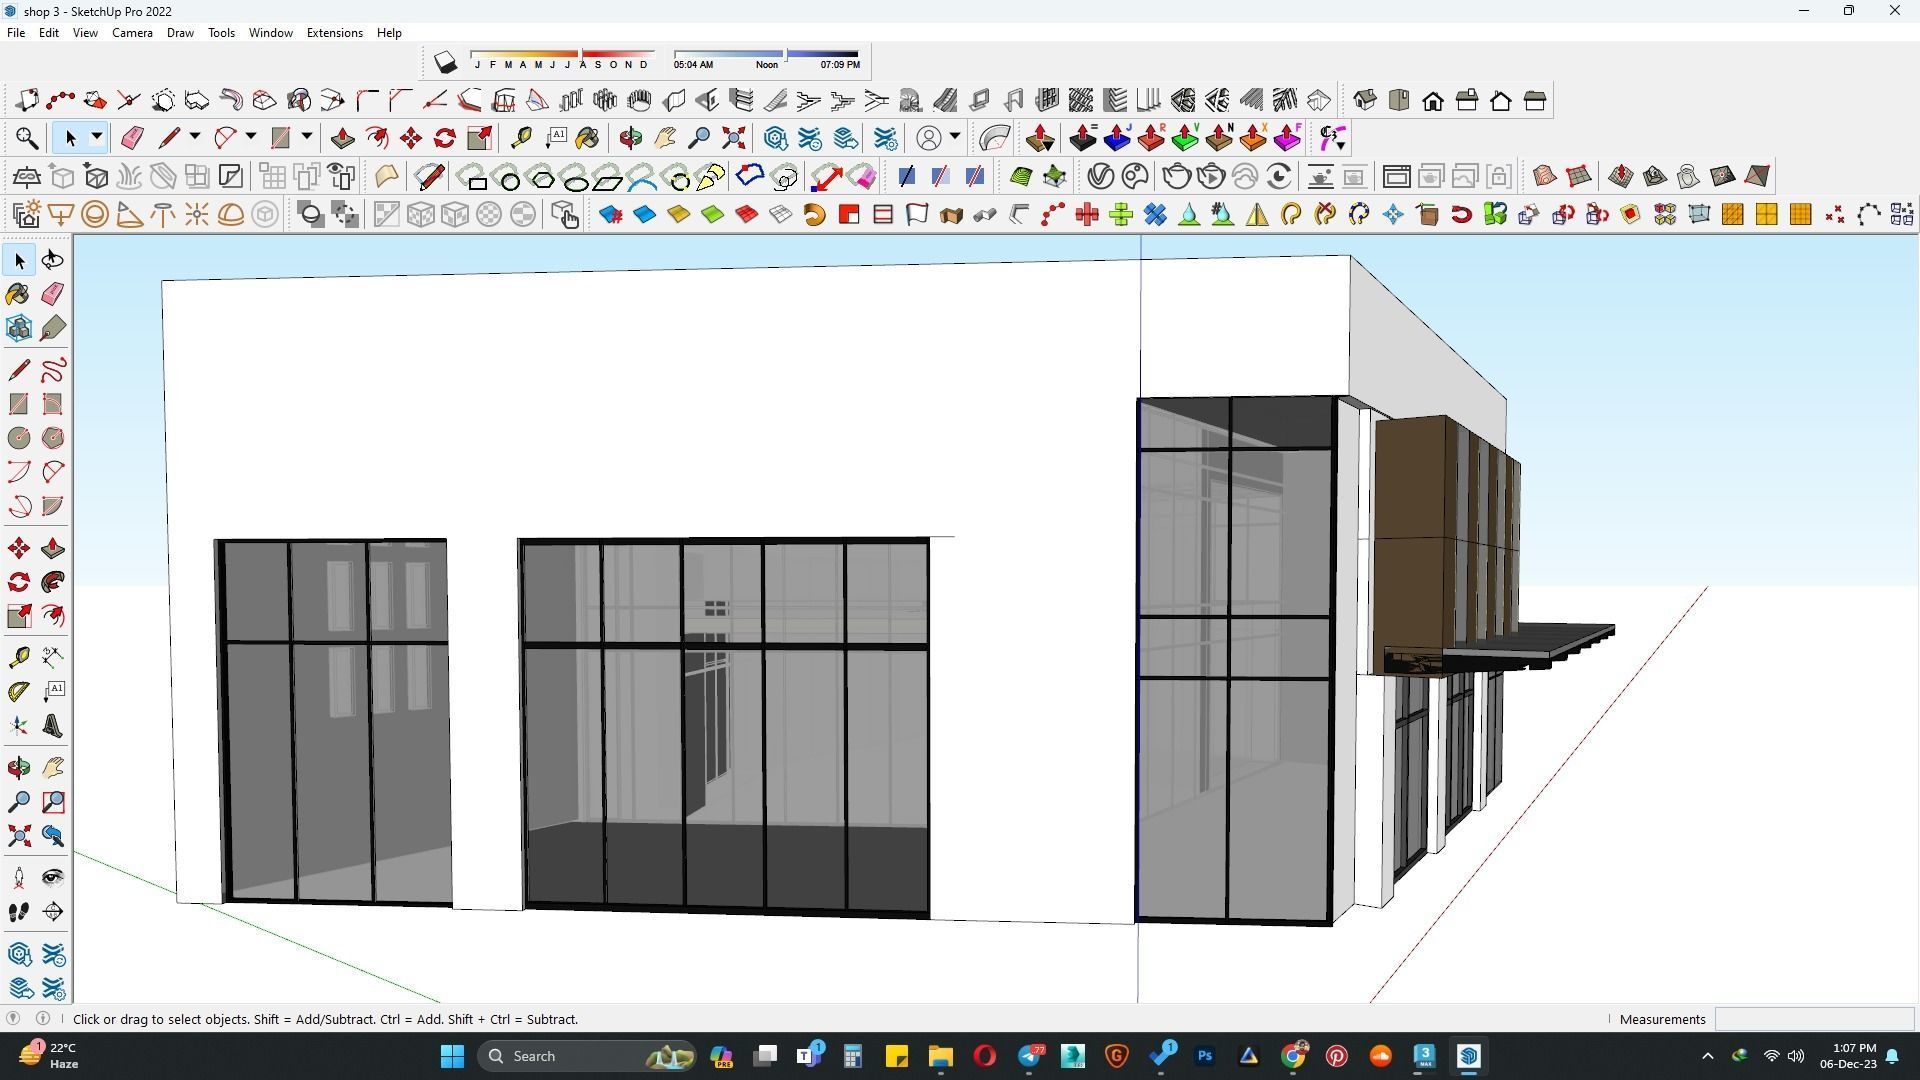Choose the Offset tool in left toolbar
The height and width of the screenshot is (1080, 1920).
click(53, 617)
